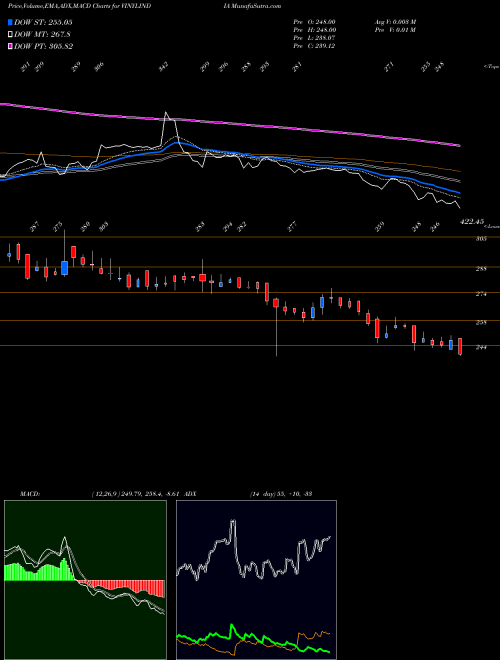This screenshot has height=660, width=500.
Task: Click the Pre L: 238.07 low value
Action: (x=314, y=38)
